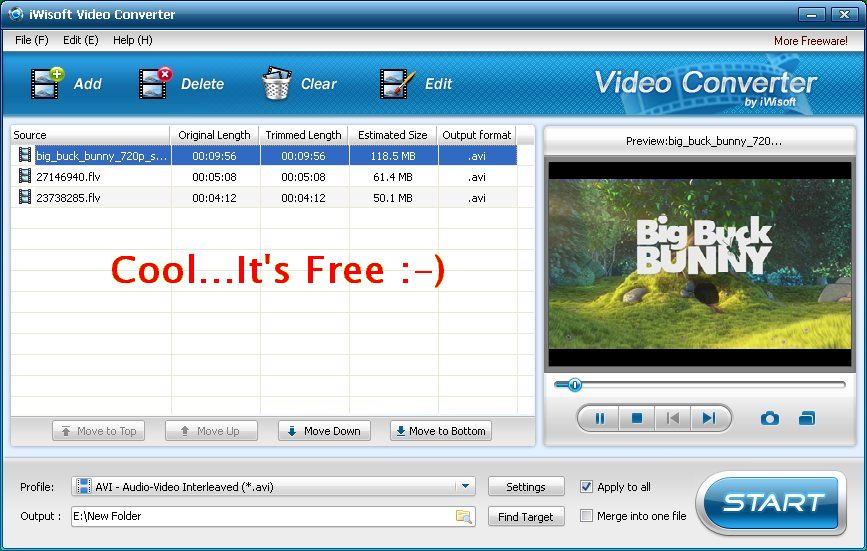Skip to next frame in preview
The image size is (867, 551).
[709, 418]
